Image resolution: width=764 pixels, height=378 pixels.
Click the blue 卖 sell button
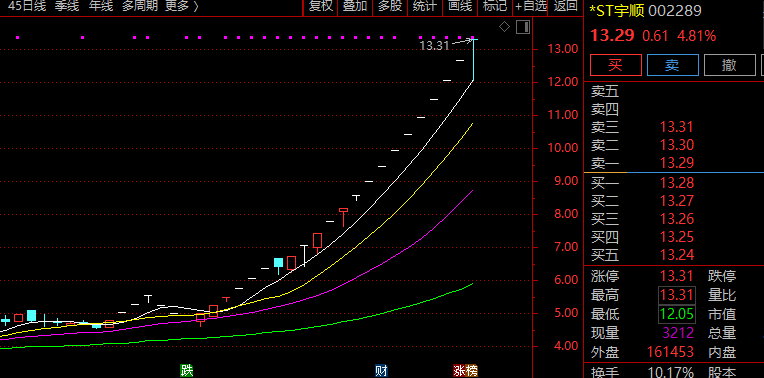[x=673, y=65]
